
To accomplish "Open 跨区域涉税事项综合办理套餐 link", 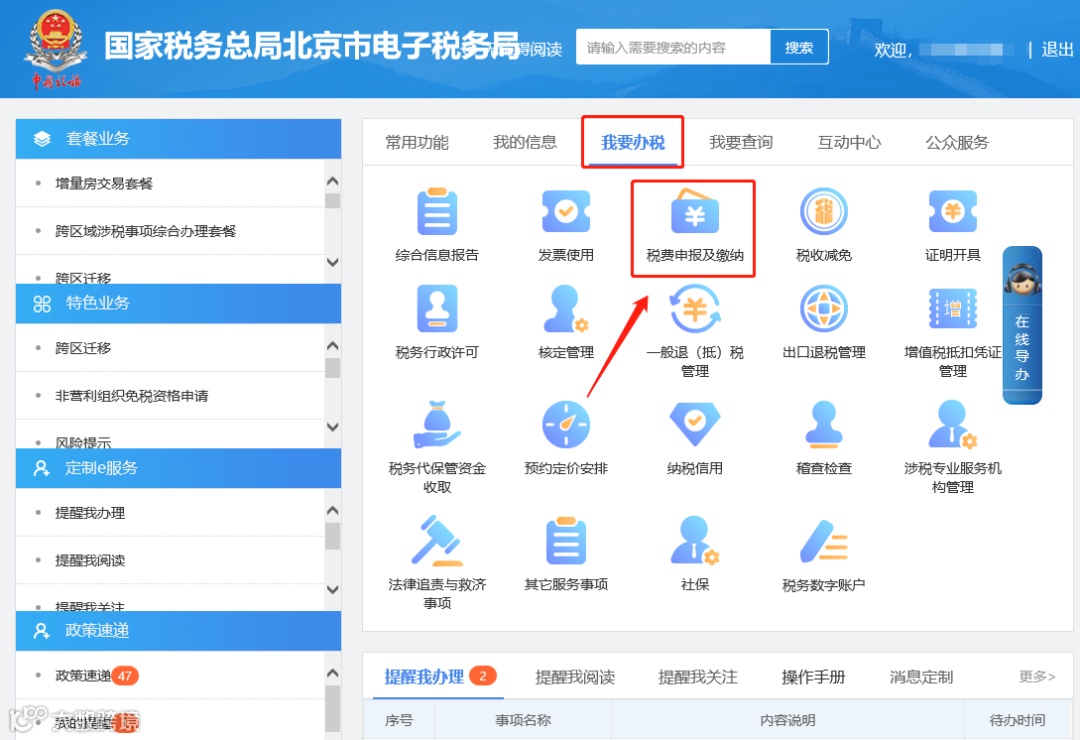I will pyautogui.click(x=145, y=231).
